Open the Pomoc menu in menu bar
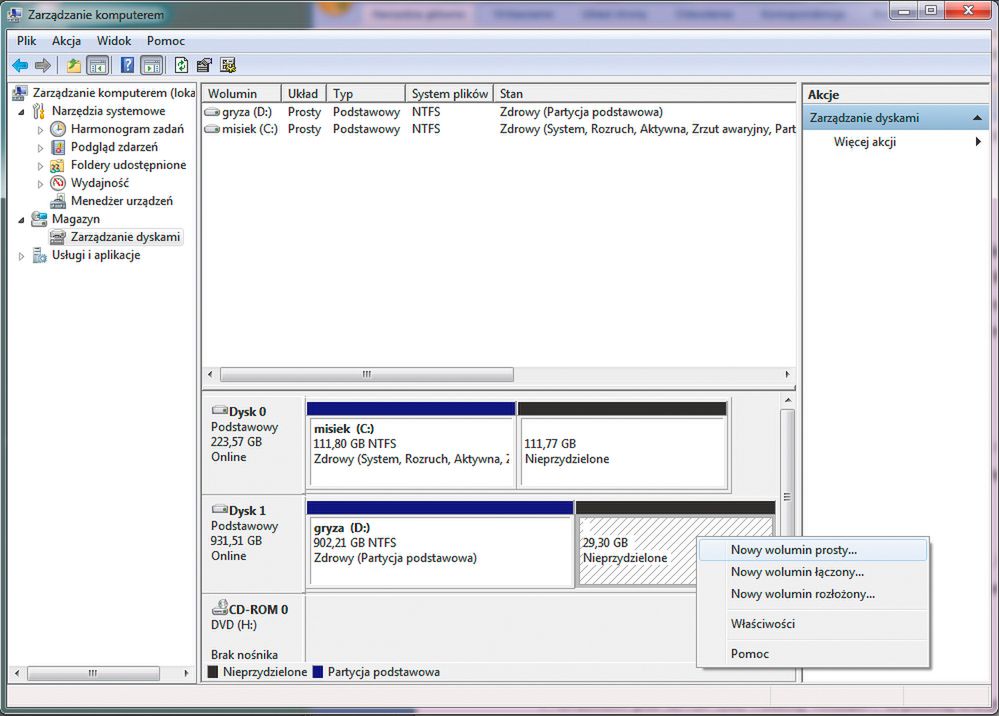 click(166, 41)
